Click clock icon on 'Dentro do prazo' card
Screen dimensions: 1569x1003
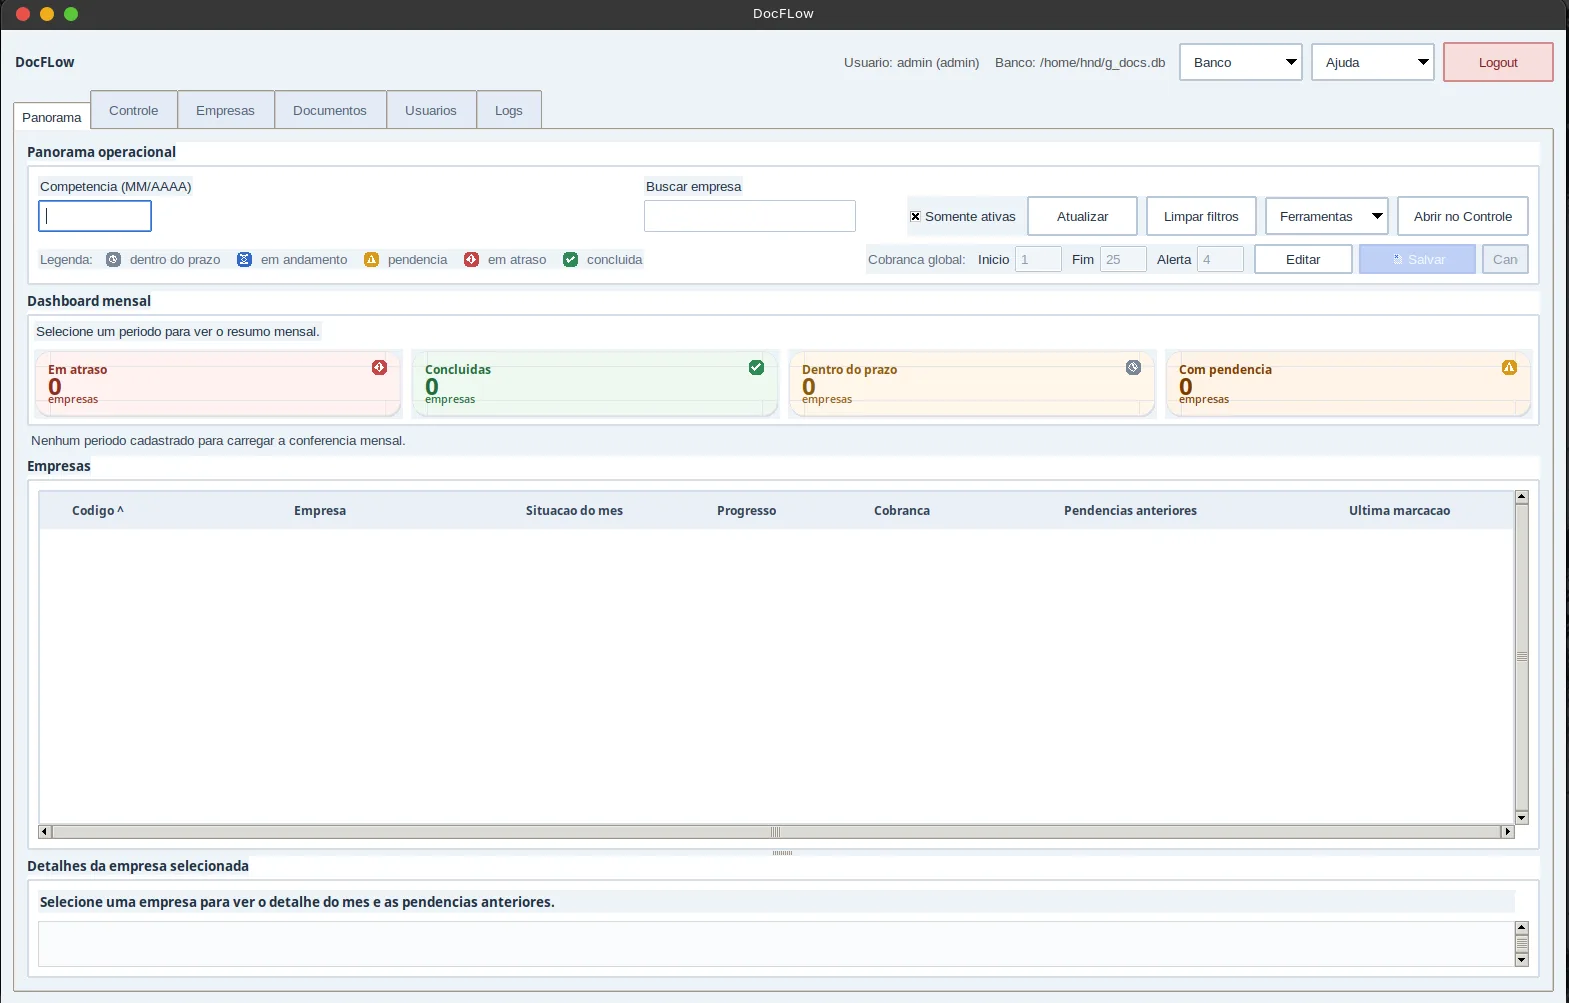point(1133,367)
